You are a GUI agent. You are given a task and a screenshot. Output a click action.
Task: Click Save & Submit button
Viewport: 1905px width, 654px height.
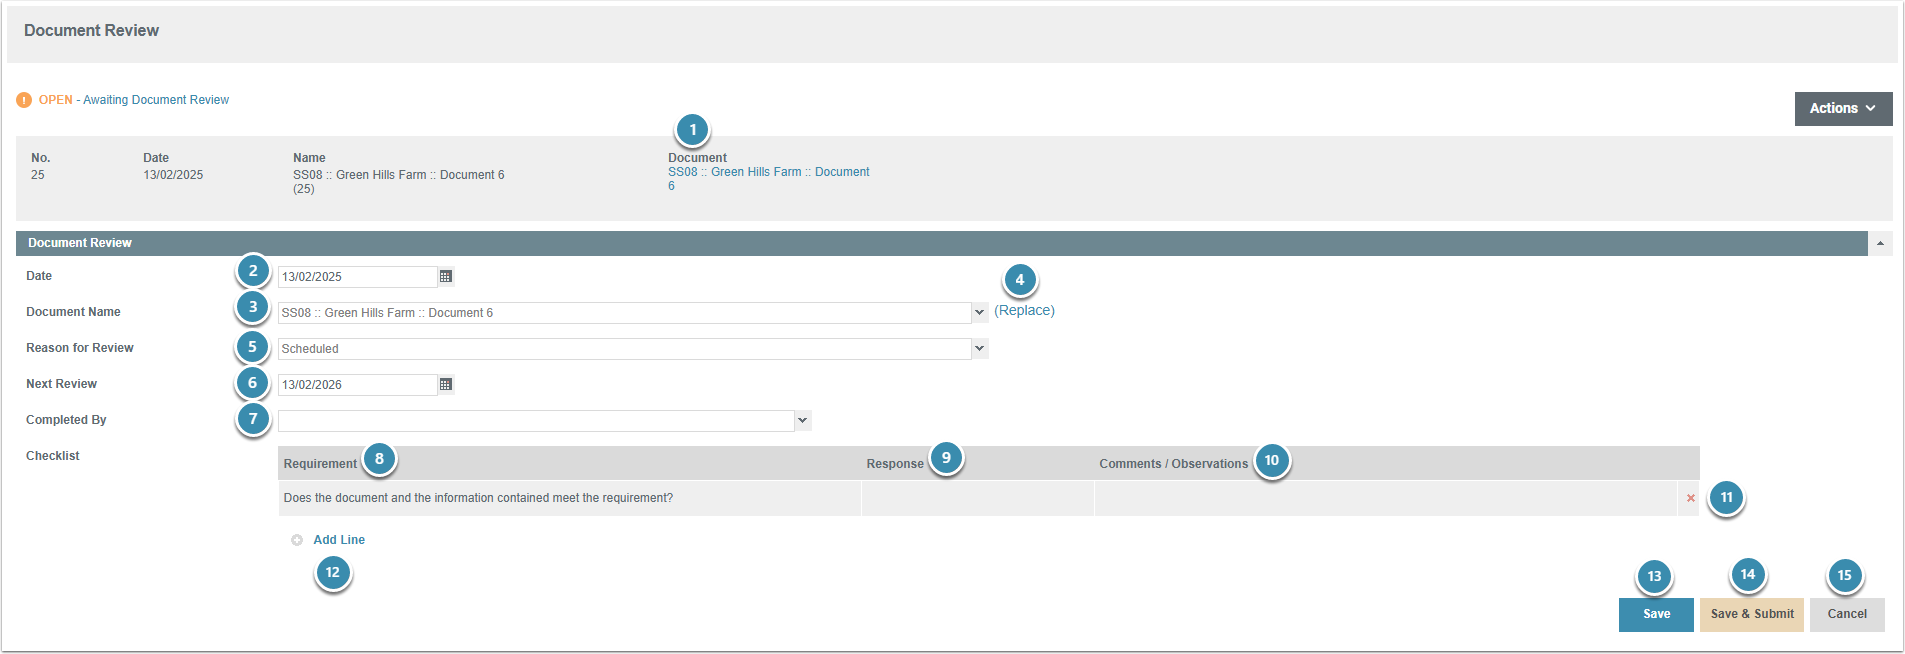(x=1751, y=615)
